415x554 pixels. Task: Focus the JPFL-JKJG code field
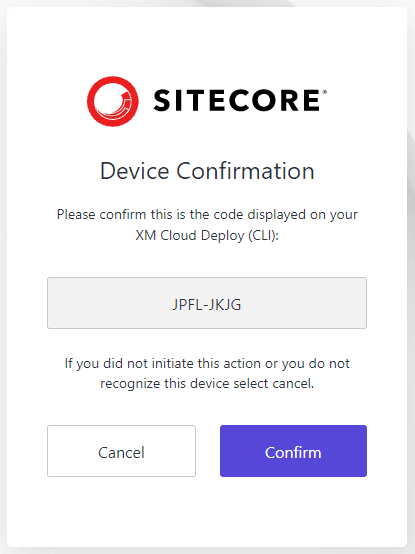pyautogui.click(x=207, y=303)
